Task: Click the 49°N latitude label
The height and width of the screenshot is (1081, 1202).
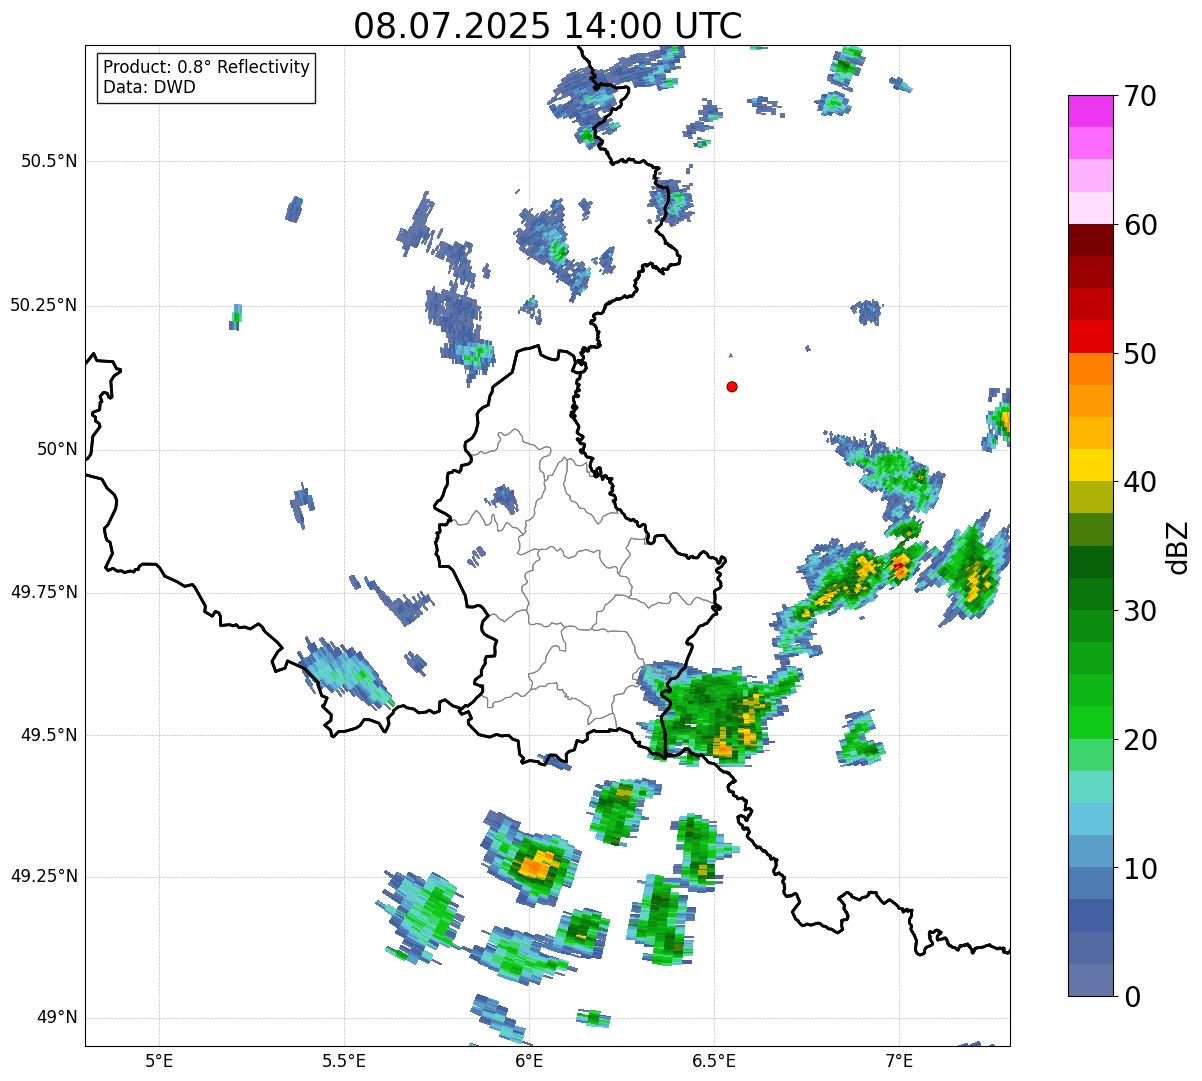Action: tap(57, 1018)
